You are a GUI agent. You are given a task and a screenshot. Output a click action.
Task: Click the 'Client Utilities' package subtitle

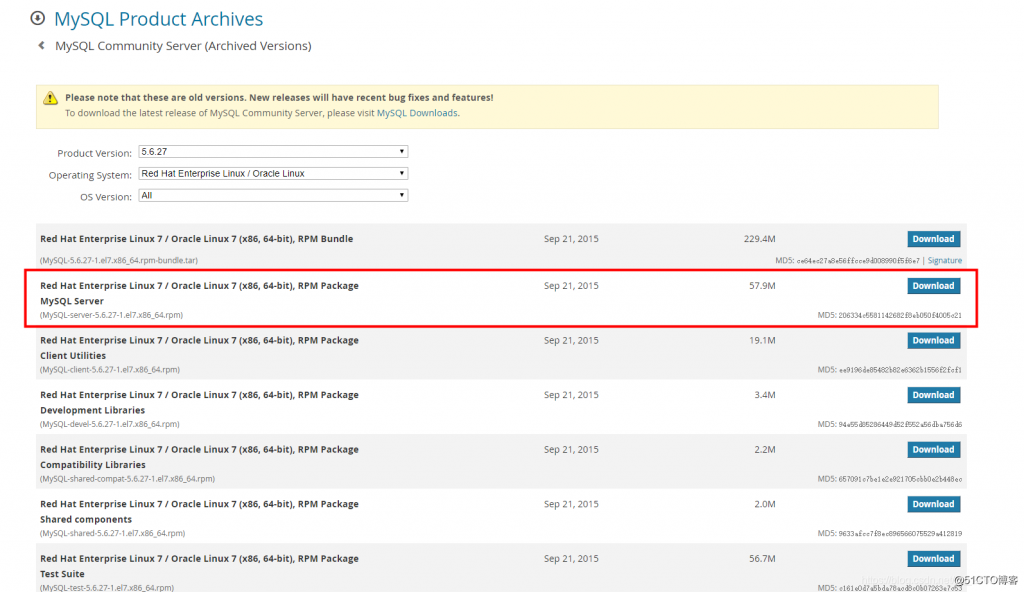(72, 355)
